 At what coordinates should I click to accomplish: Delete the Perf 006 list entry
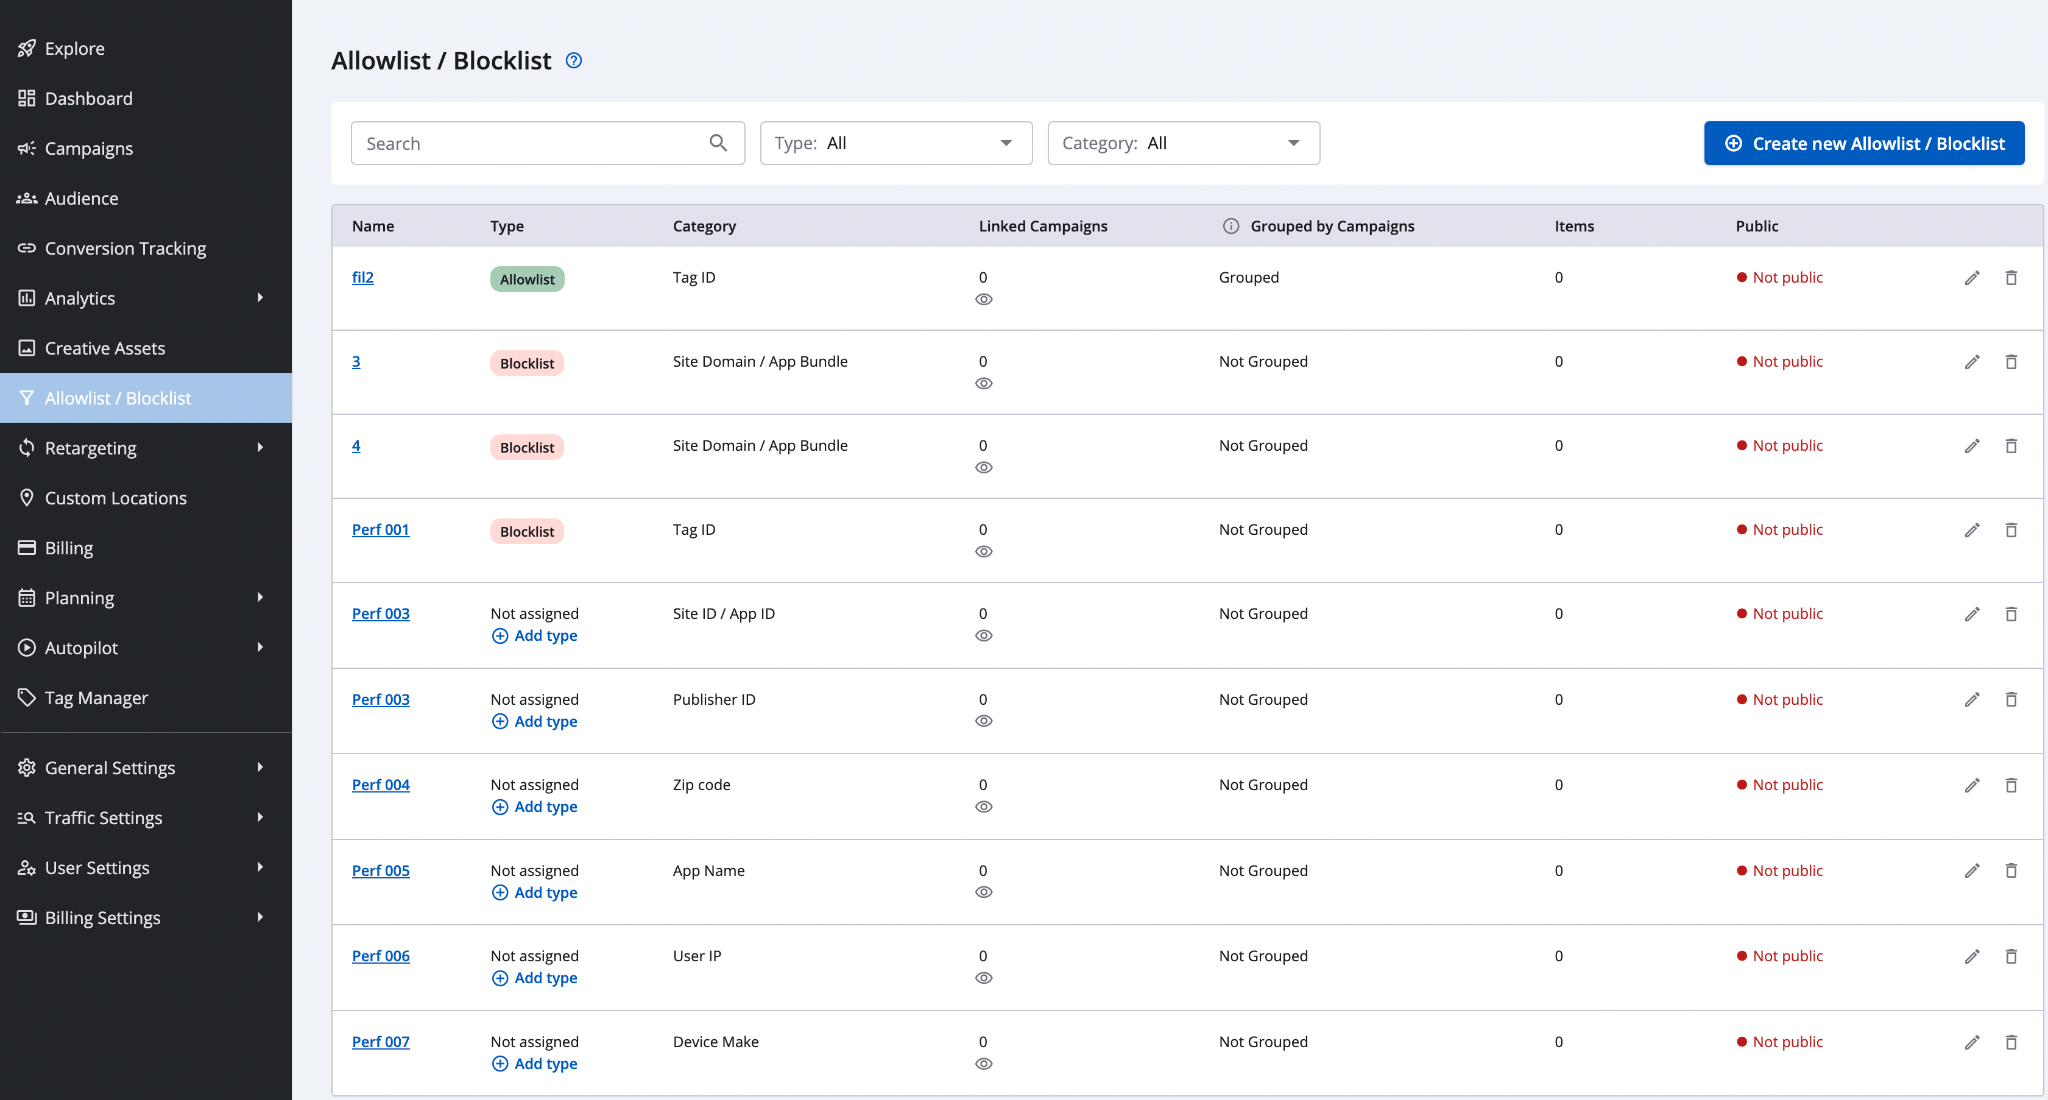coord(2011,956)
